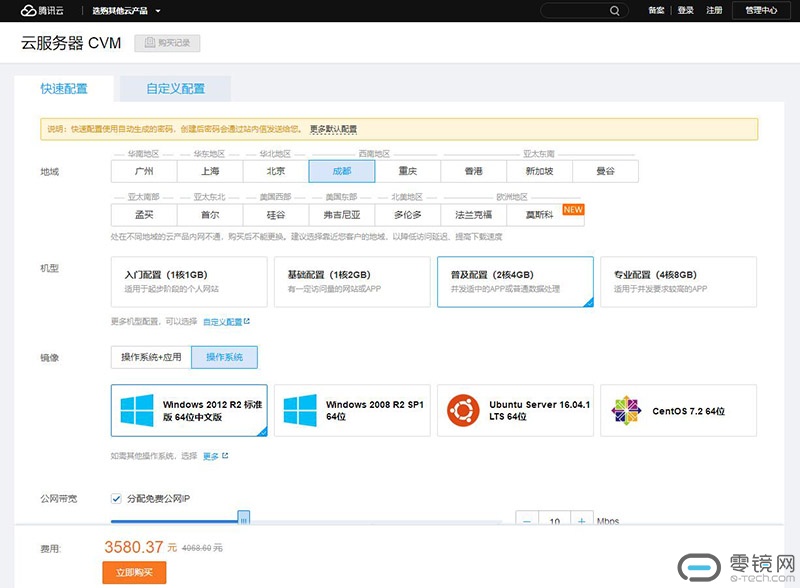Switch image type to 操作系统+应用
Viewport: 800px width, 588px height.
tap(151, 357)
